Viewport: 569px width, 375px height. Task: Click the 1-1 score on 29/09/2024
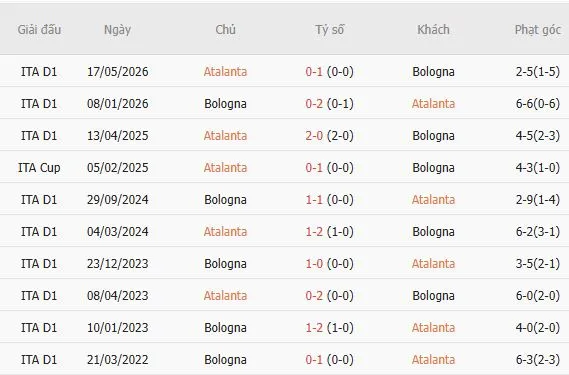tap(314, 200)
